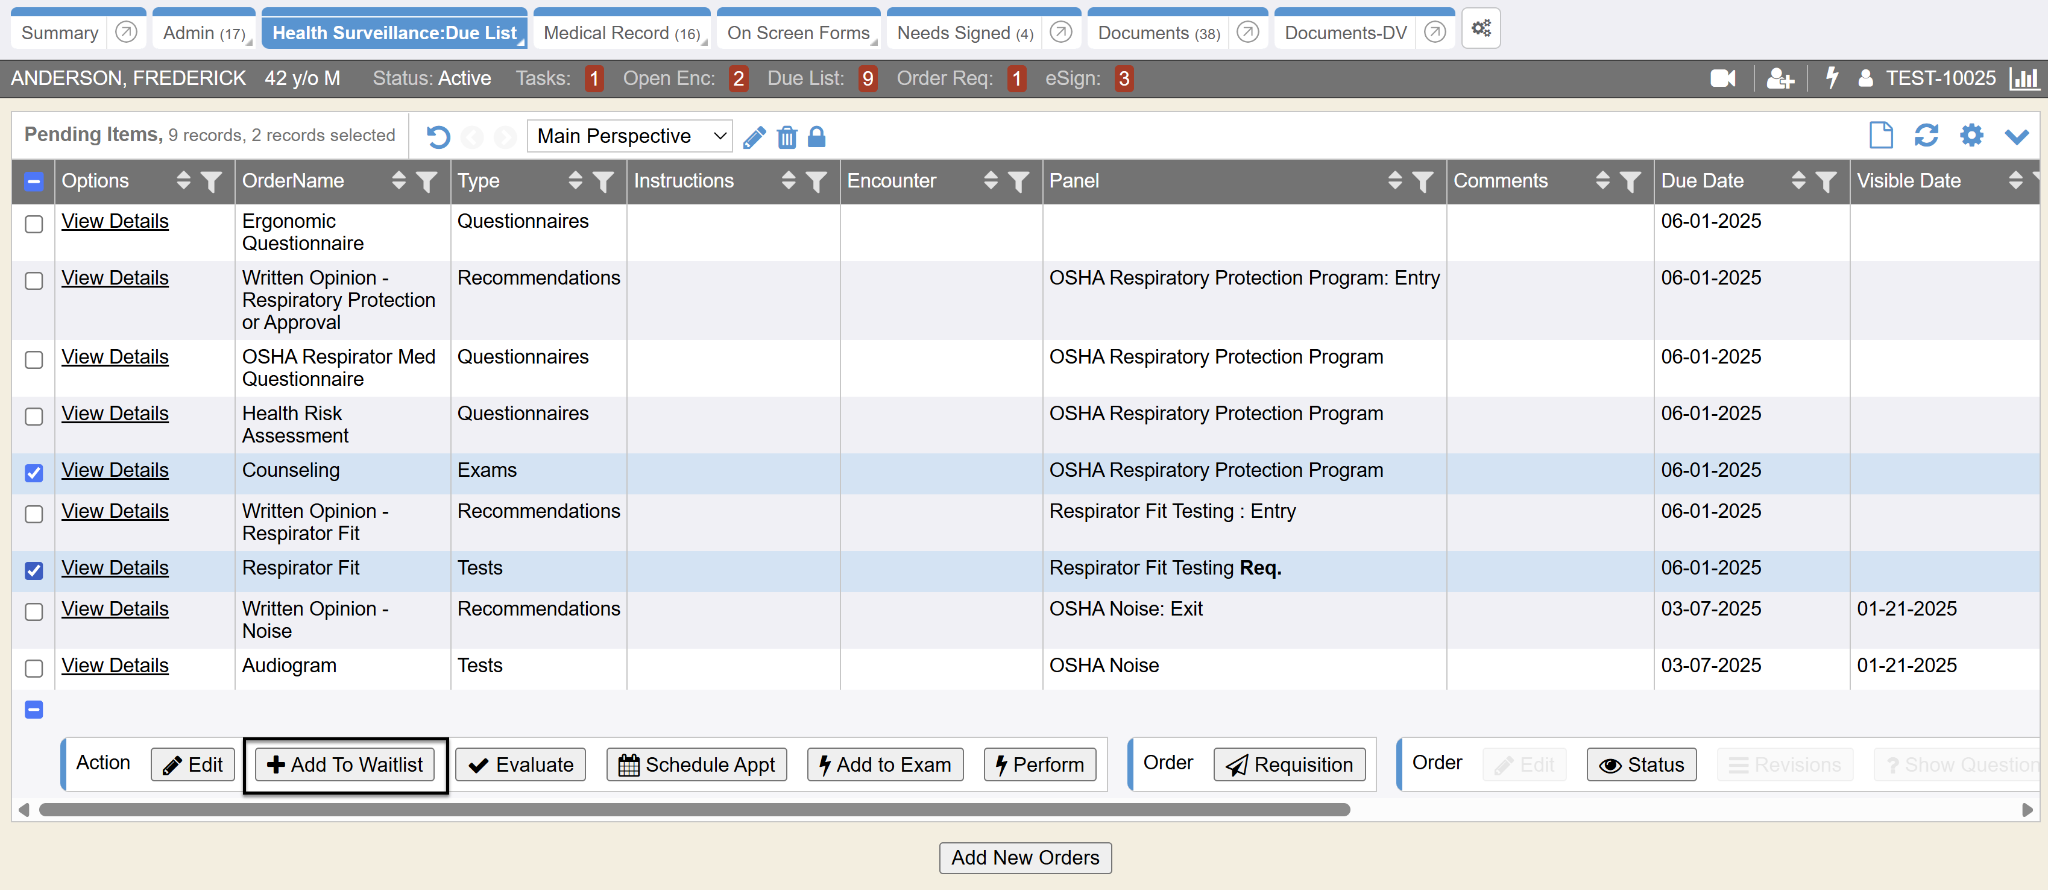Check the Ergonomic Questionnaire row checkbox
Viewport: 2048px width, 890px height.
34,224
